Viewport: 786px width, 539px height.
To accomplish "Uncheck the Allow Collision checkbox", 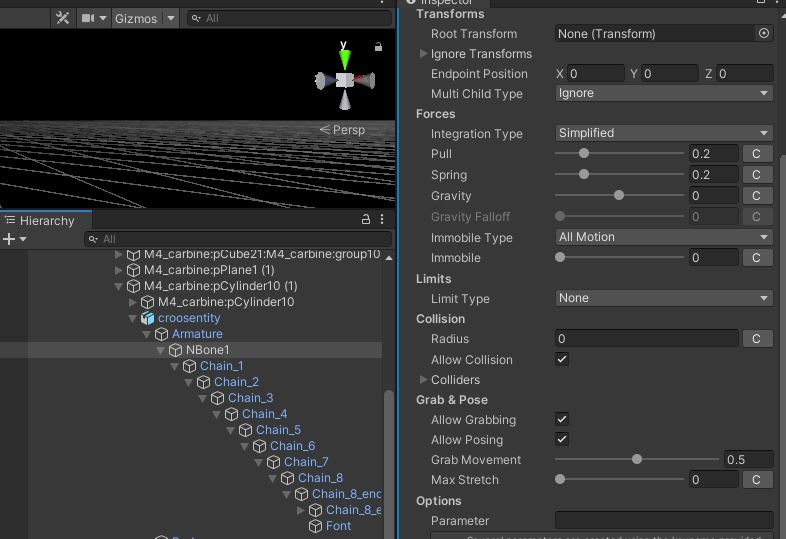I will click(562, 359).
